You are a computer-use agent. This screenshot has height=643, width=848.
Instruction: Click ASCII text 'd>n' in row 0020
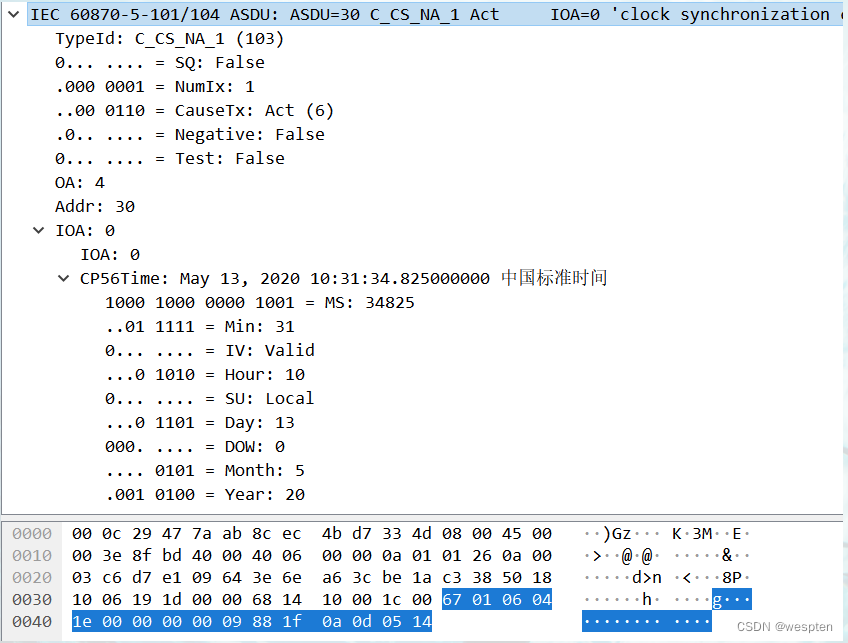point(647,578)
